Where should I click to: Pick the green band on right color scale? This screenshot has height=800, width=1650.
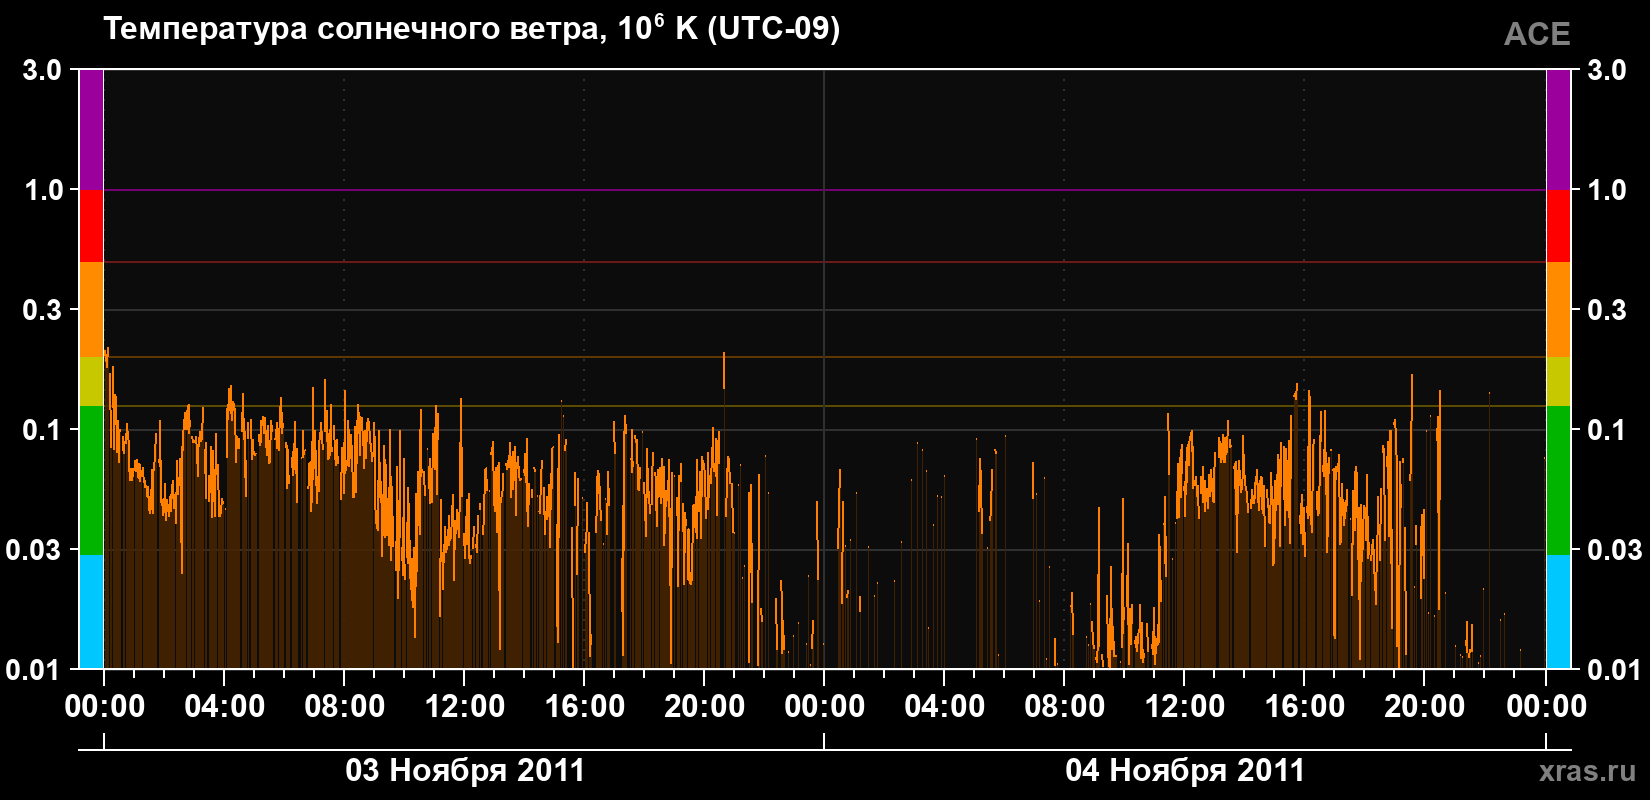[1558, 480]
